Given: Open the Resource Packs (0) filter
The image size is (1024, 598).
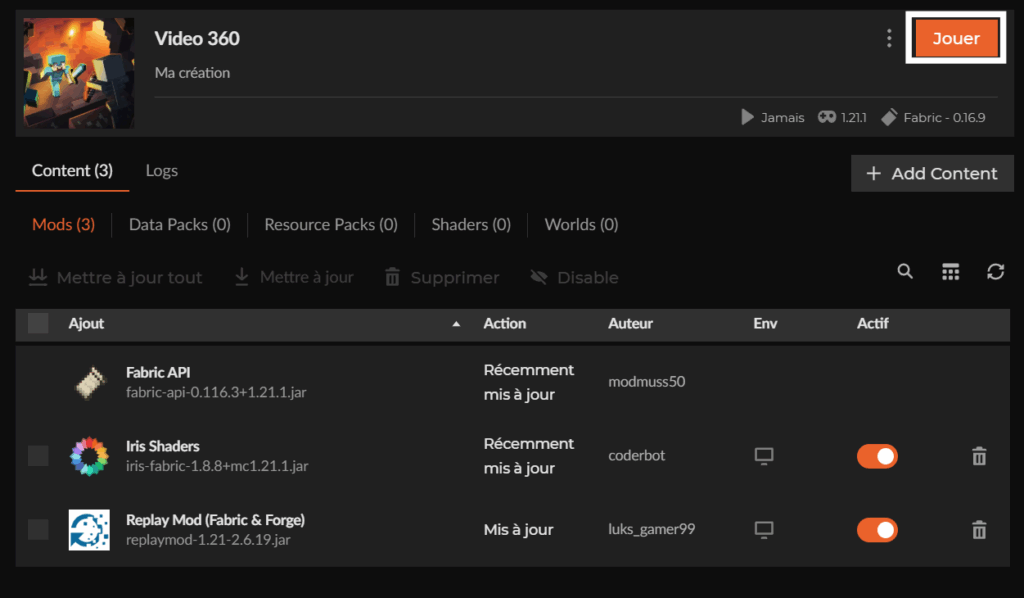Looking at the screenshot, I should [330, 225].
